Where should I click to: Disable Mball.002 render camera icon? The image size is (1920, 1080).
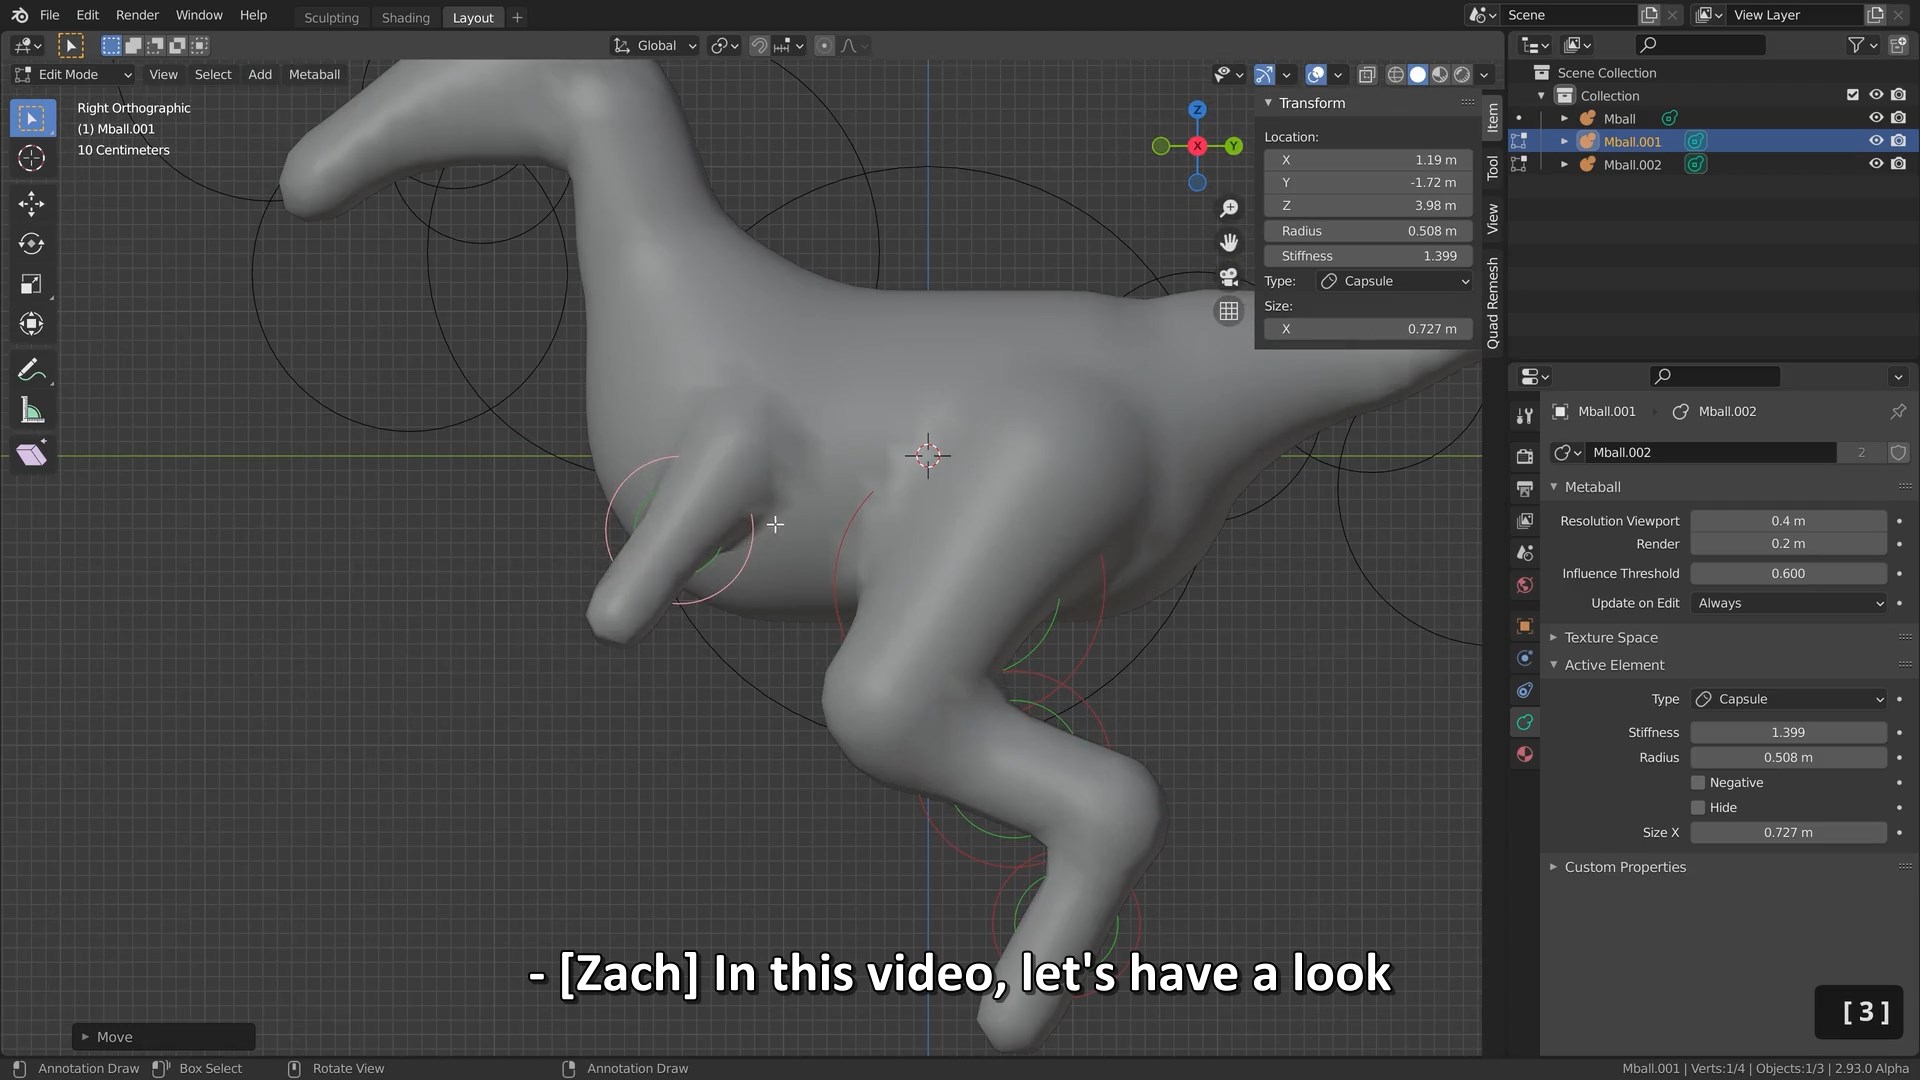pyautogui.click(x=1898, y=164)
